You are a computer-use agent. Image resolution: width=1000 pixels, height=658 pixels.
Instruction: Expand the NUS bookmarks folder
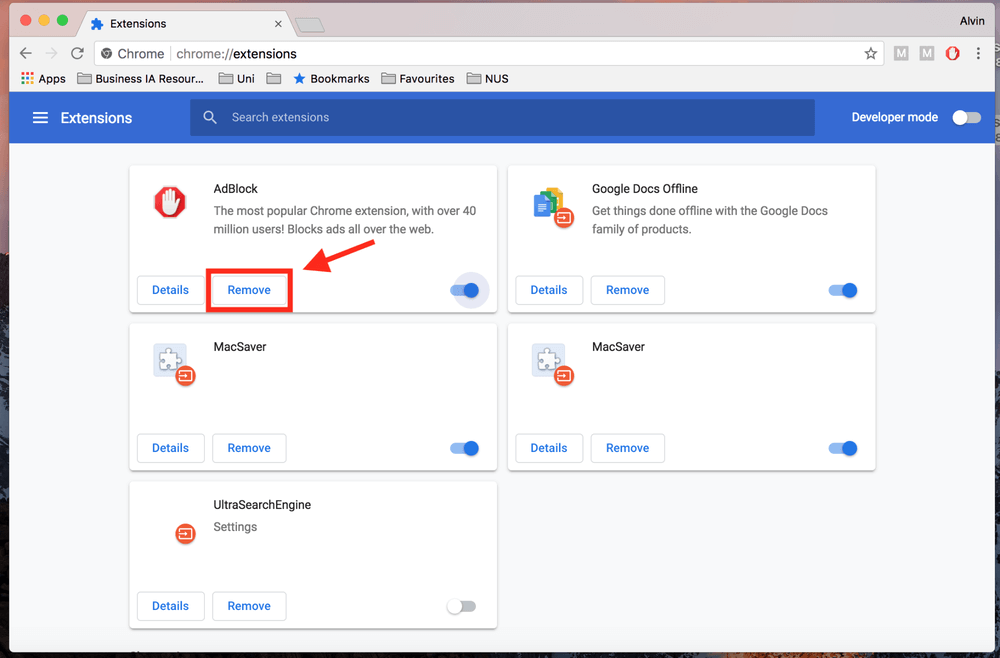point(487,79)
